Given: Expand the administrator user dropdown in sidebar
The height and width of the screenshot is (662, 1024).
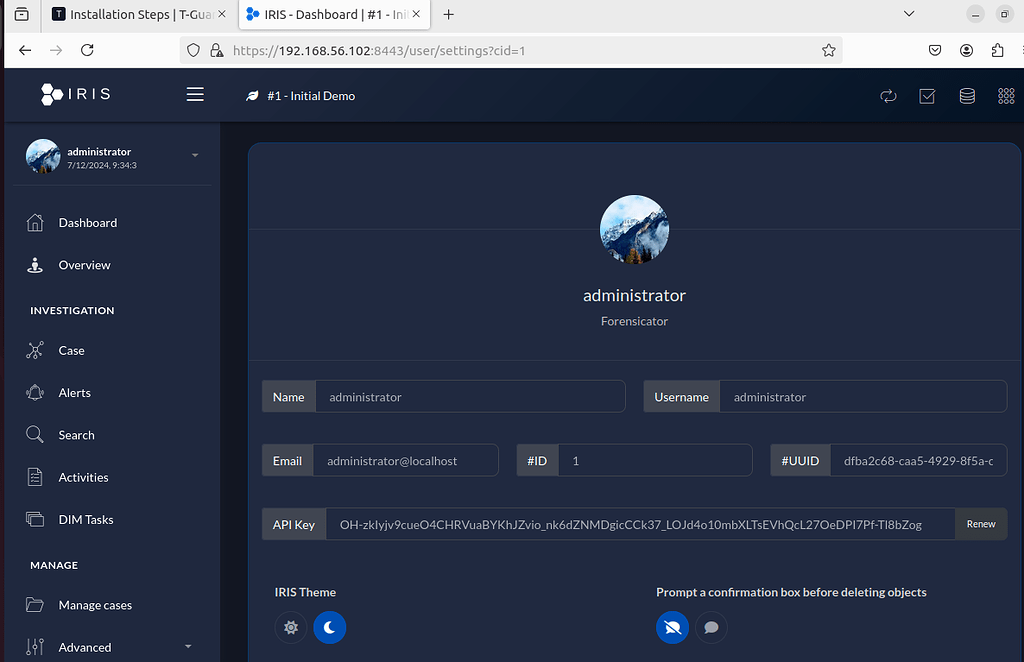Looking at the screenshot, I should [195, 156].
